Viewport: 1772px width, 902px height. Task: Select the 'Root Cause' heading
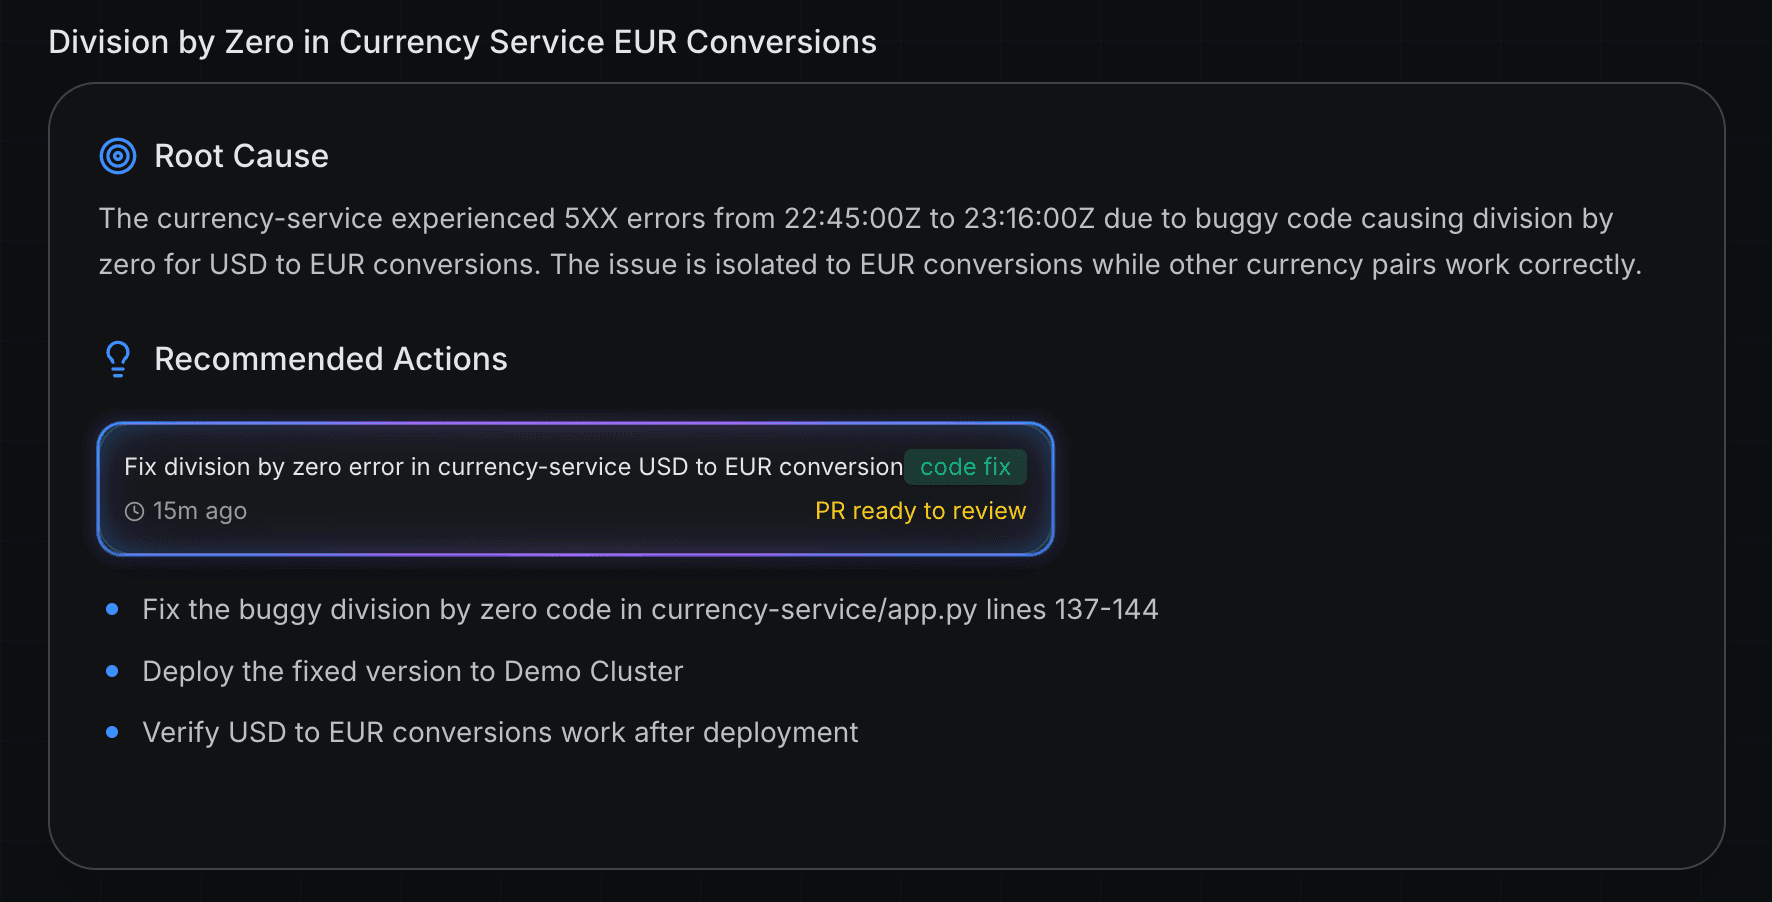(x=241, y=156)
